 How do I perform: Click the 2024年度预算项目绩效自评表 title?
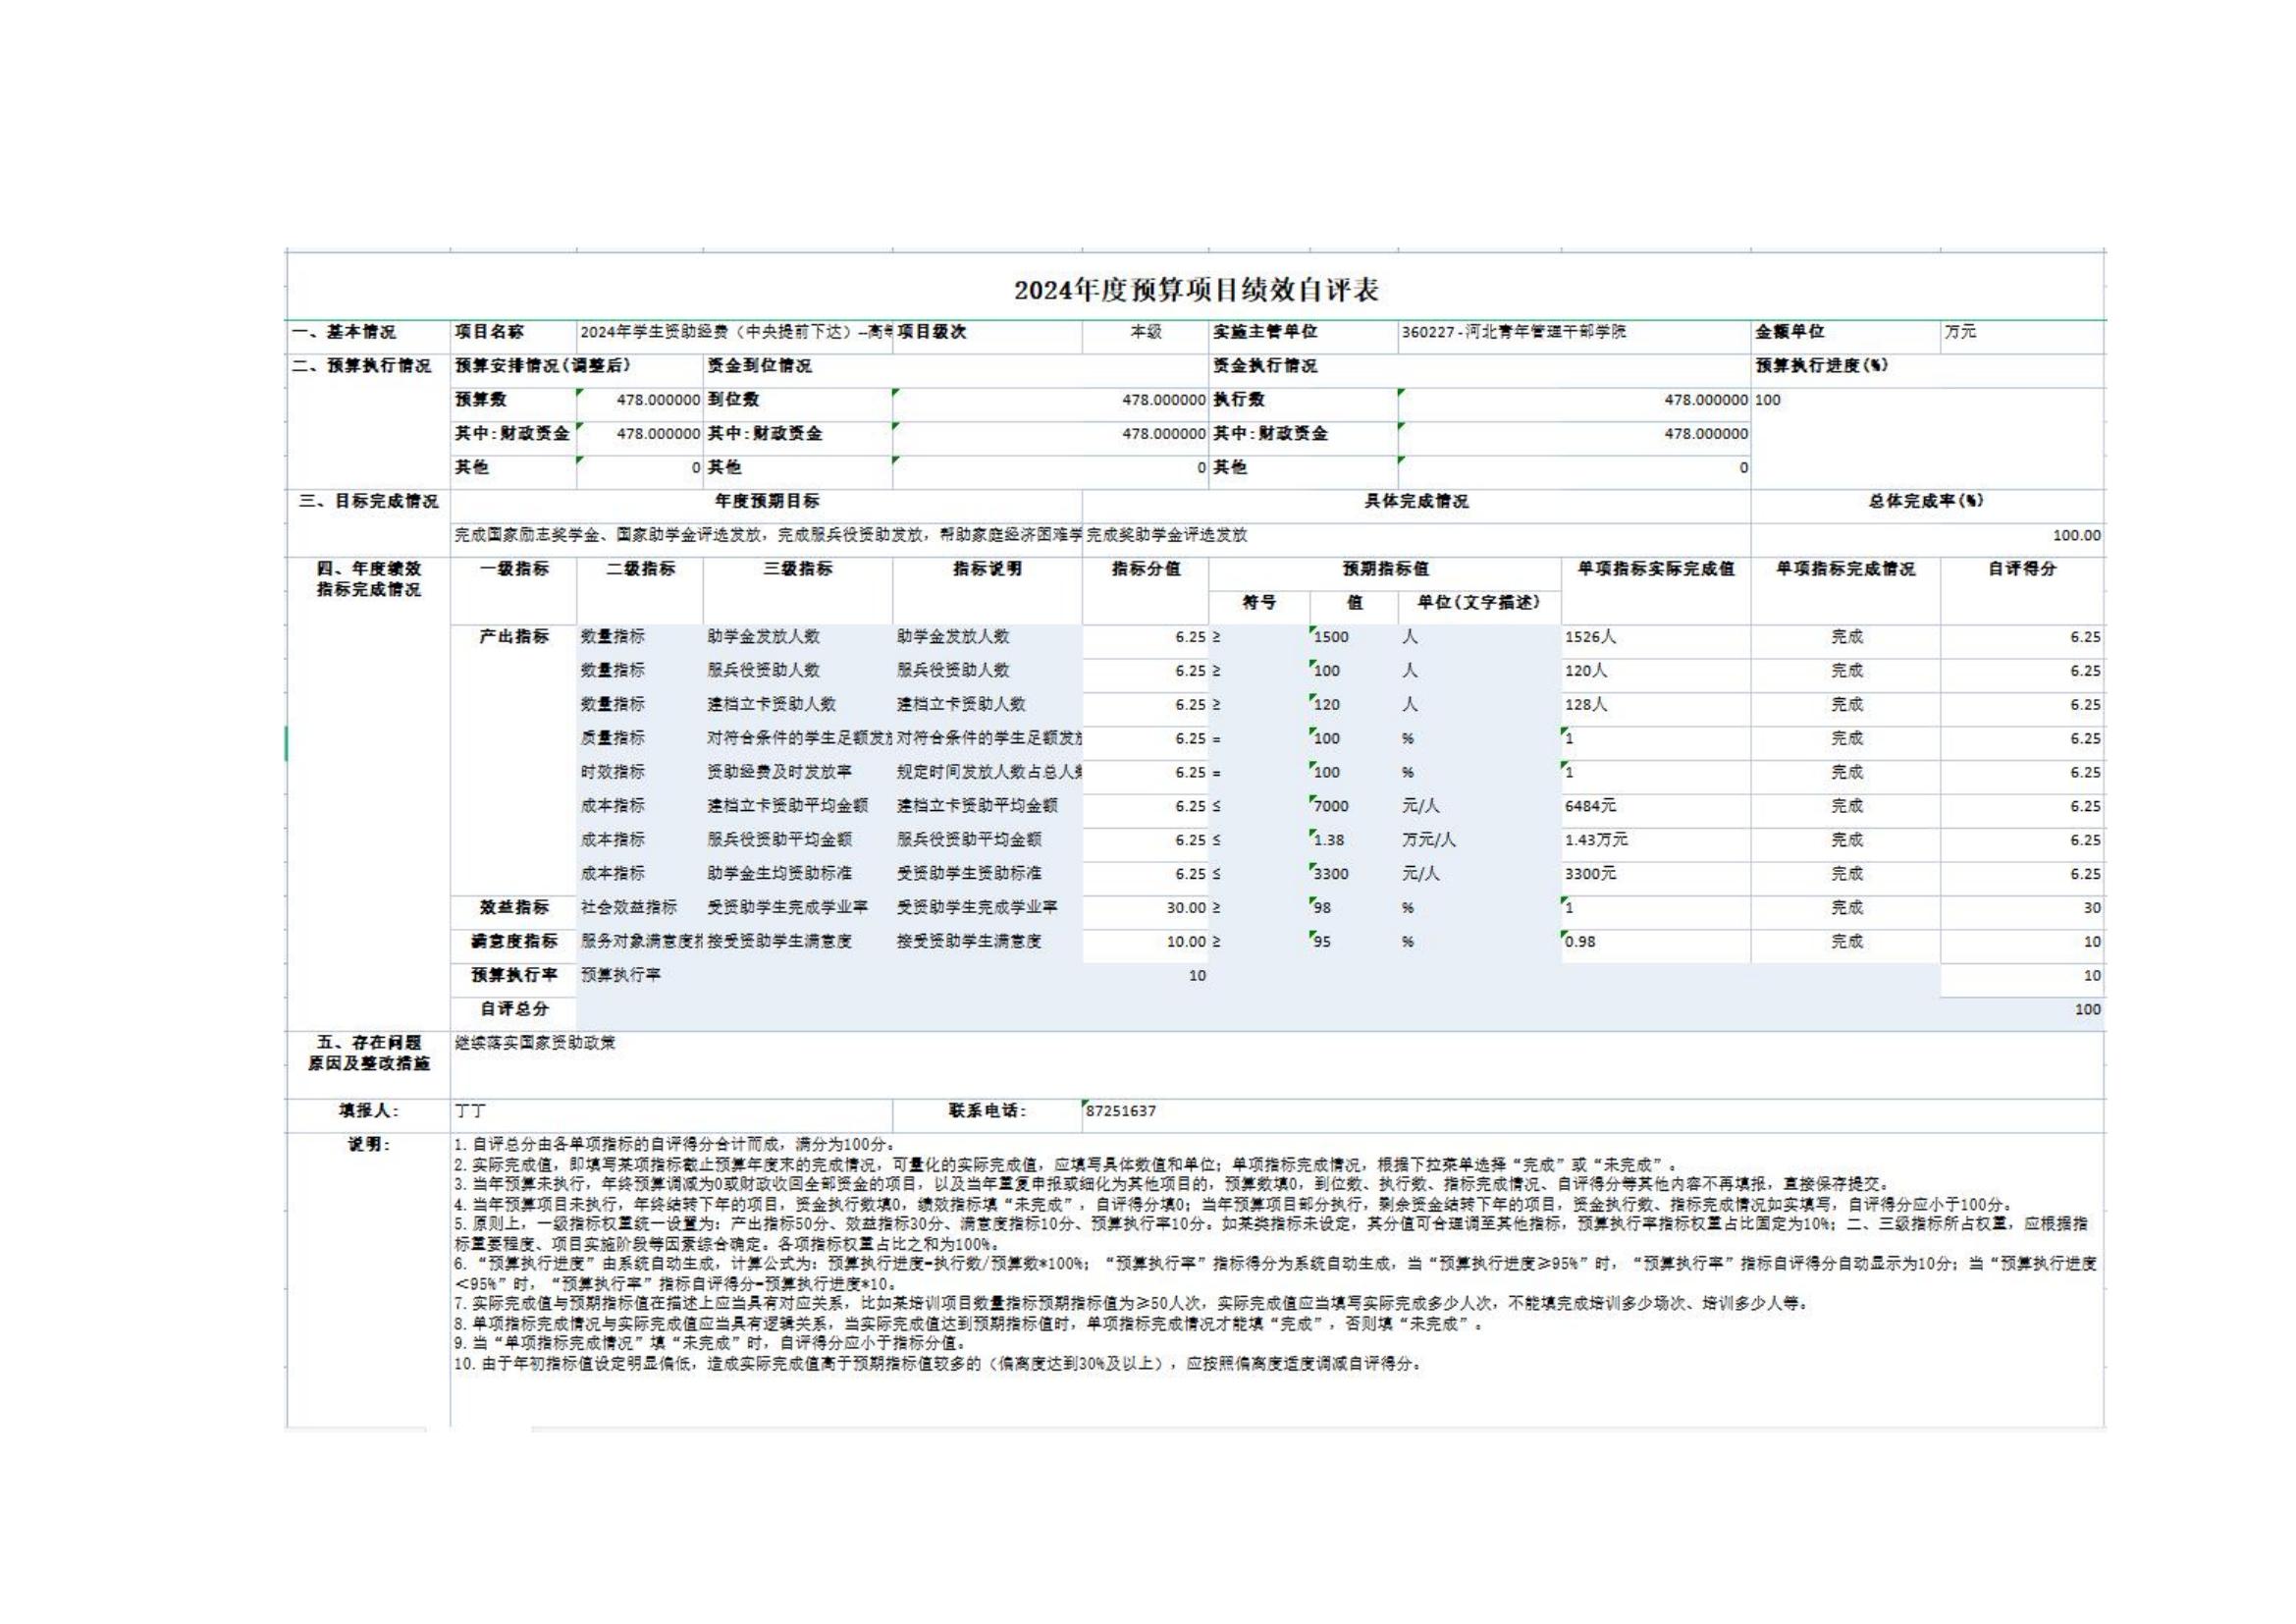coord(1196,290)
